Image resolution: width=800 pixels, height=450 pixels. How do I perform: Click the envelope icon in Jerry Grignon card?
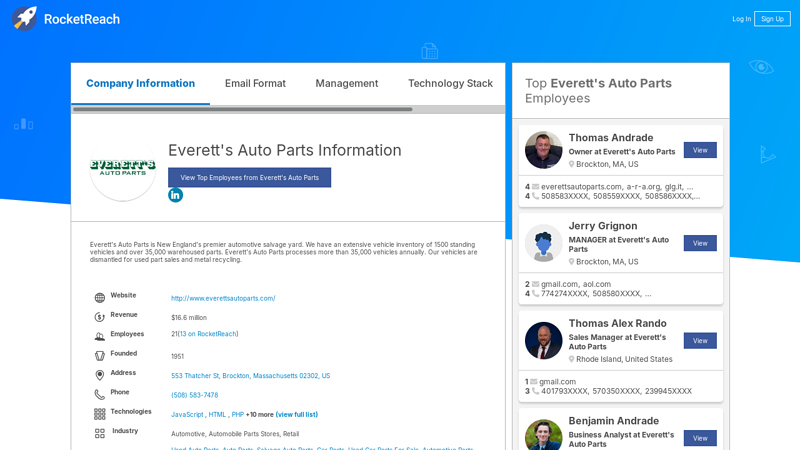coord(535,284)
